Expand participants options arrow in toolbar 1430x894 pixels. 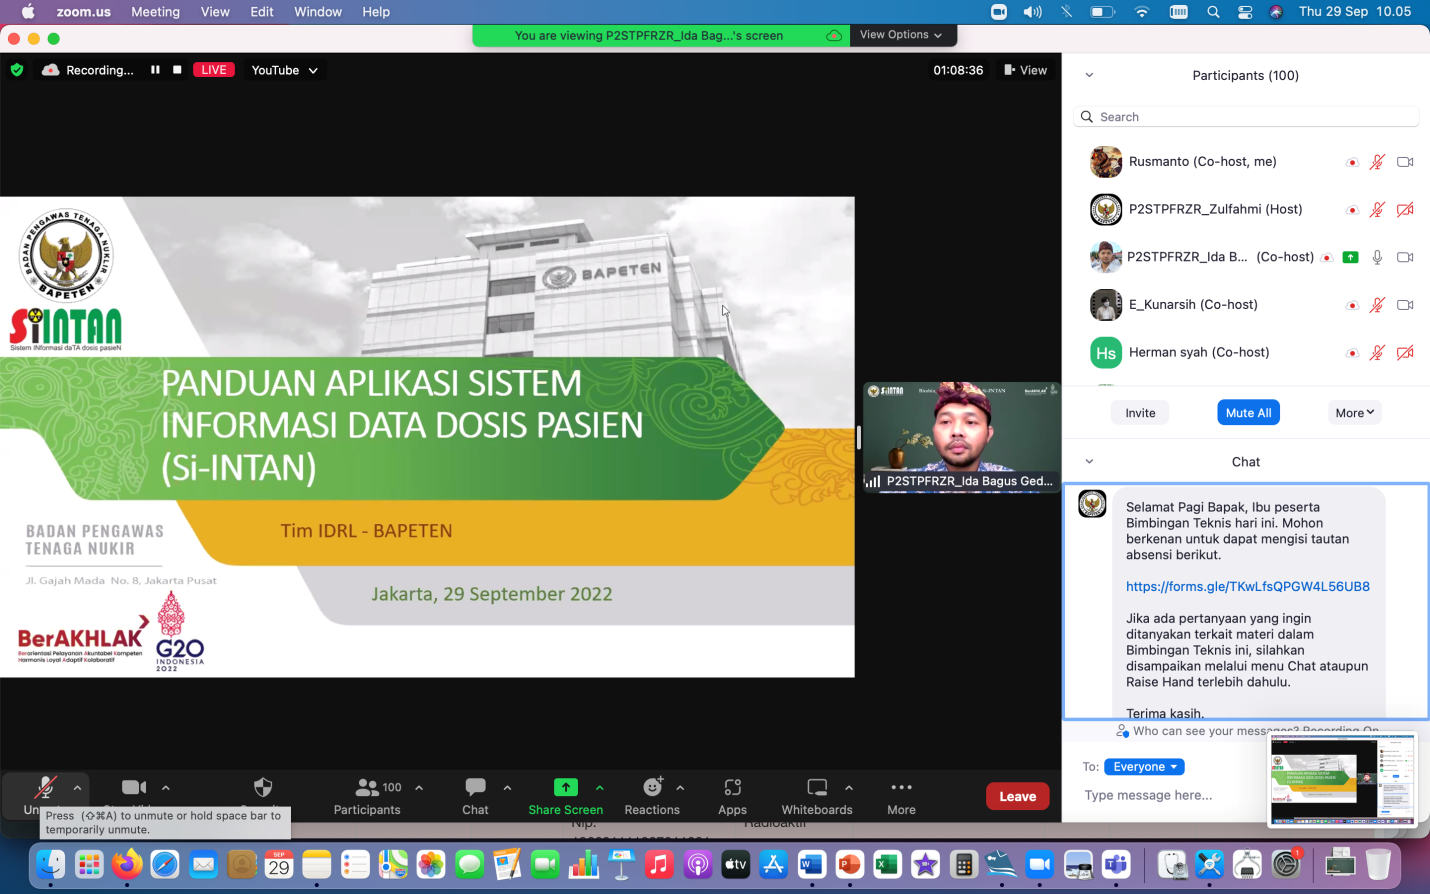pos(419,787)
